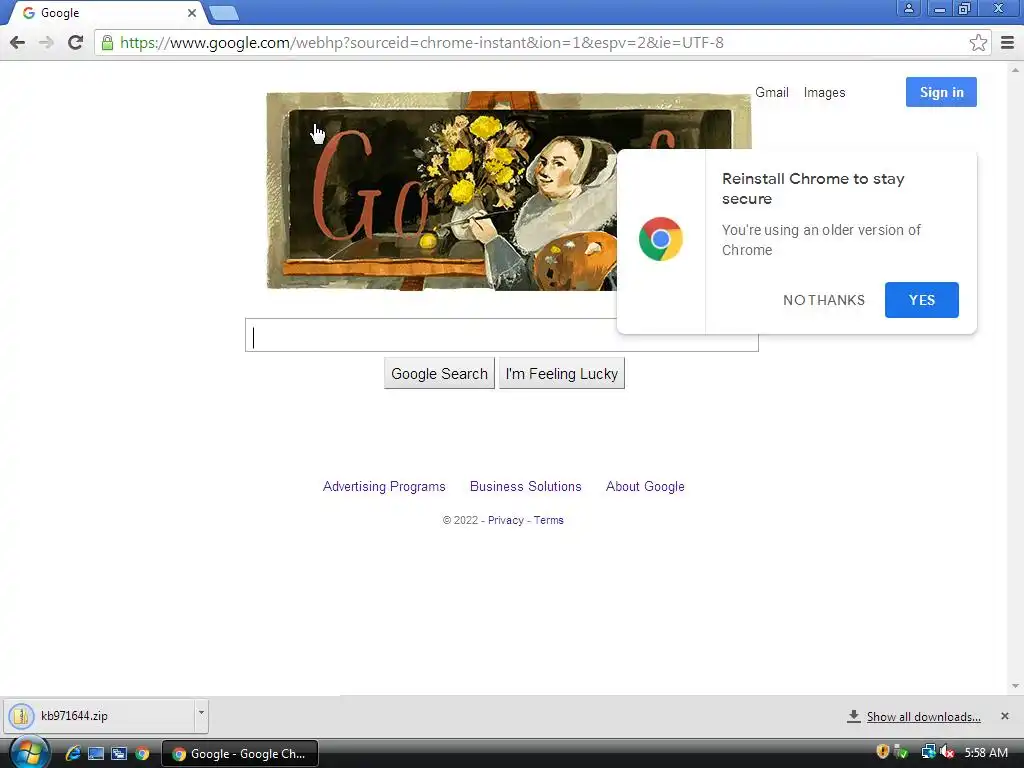Open downloaded kb971644.zip file
Screen dimensions: 1024x768
tap(99, 716)
